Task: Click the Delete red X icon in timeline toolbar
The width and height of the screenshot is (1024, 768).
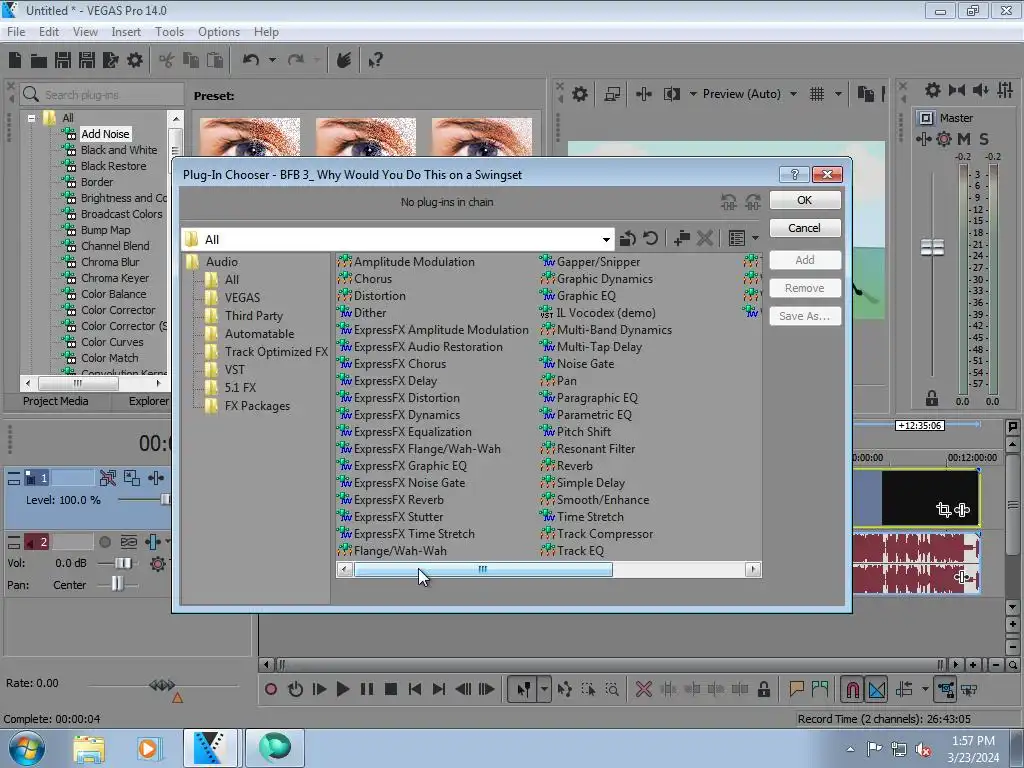Action: tap(644, 689)
